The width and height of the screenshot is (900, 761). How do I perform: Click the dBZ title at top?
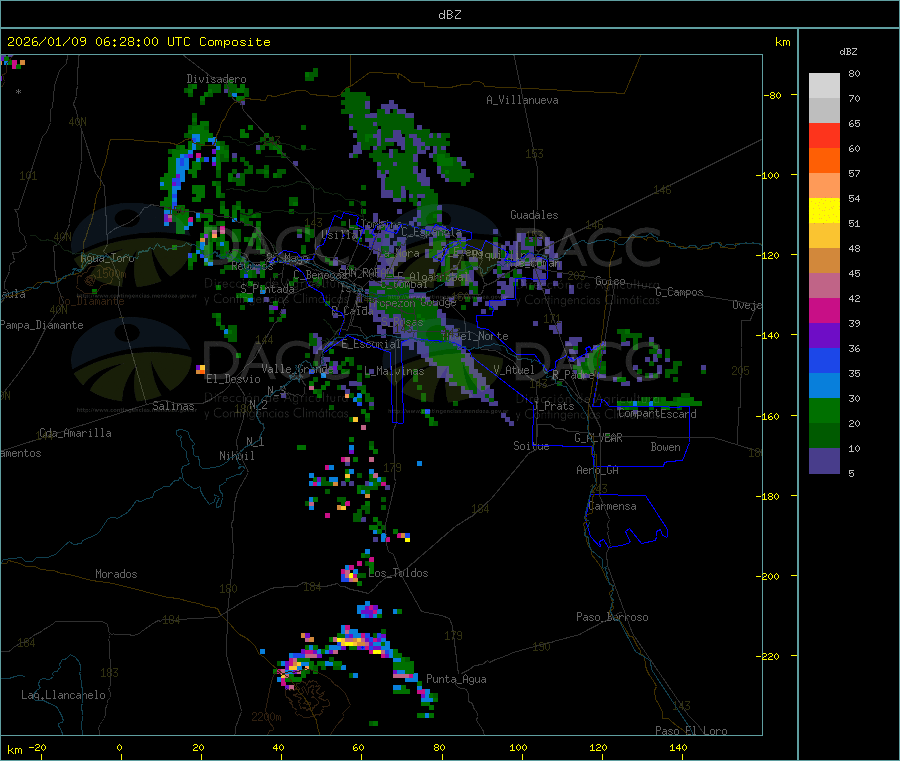tap(449, 14)
